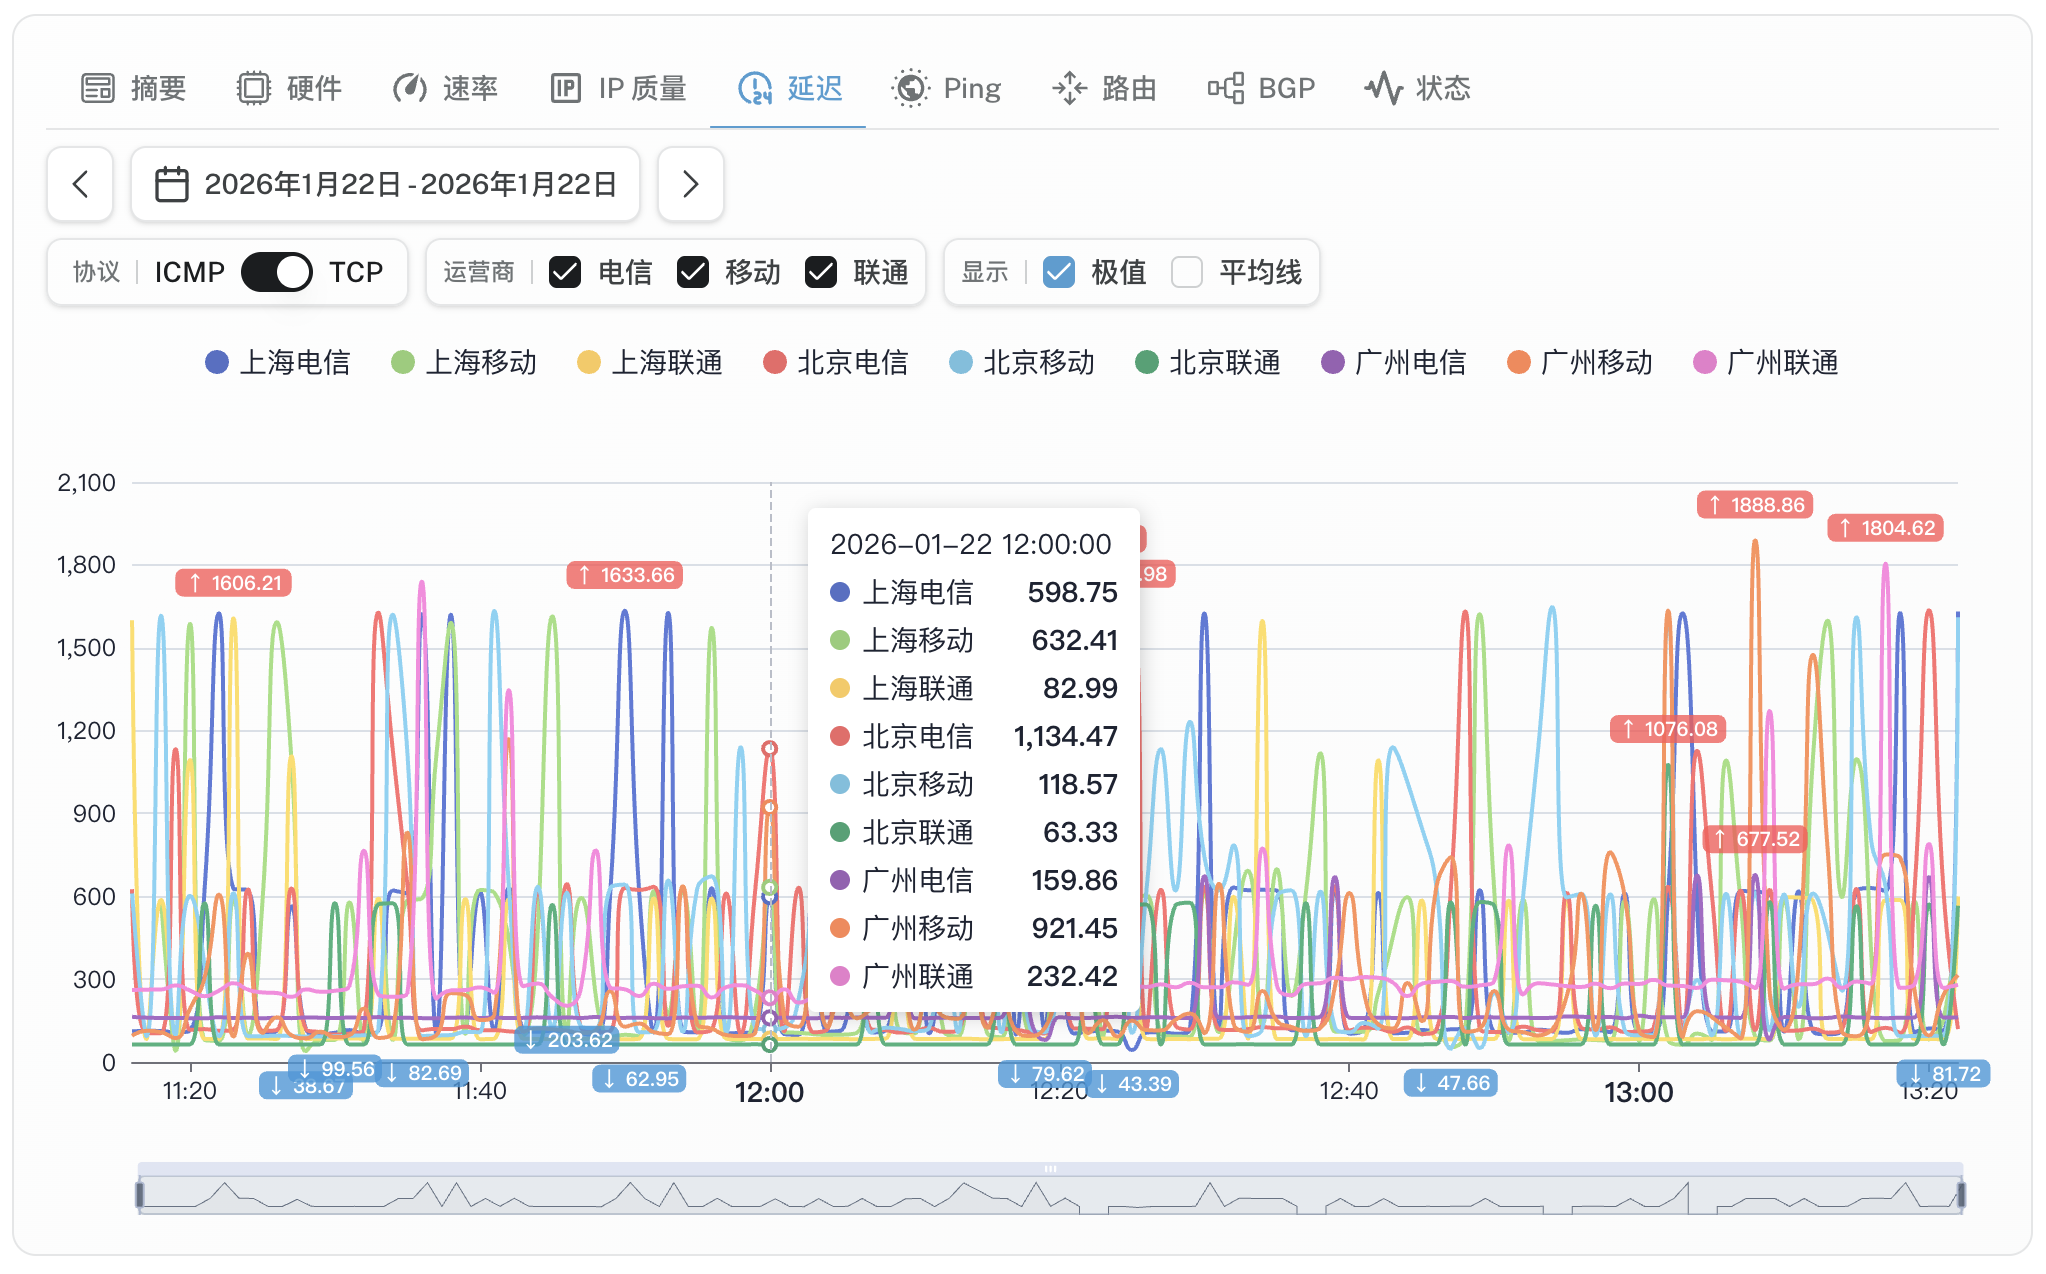Switch protocol from TCP back to ICMP
Screen dimensions: 2046x1274
point(276,271)
